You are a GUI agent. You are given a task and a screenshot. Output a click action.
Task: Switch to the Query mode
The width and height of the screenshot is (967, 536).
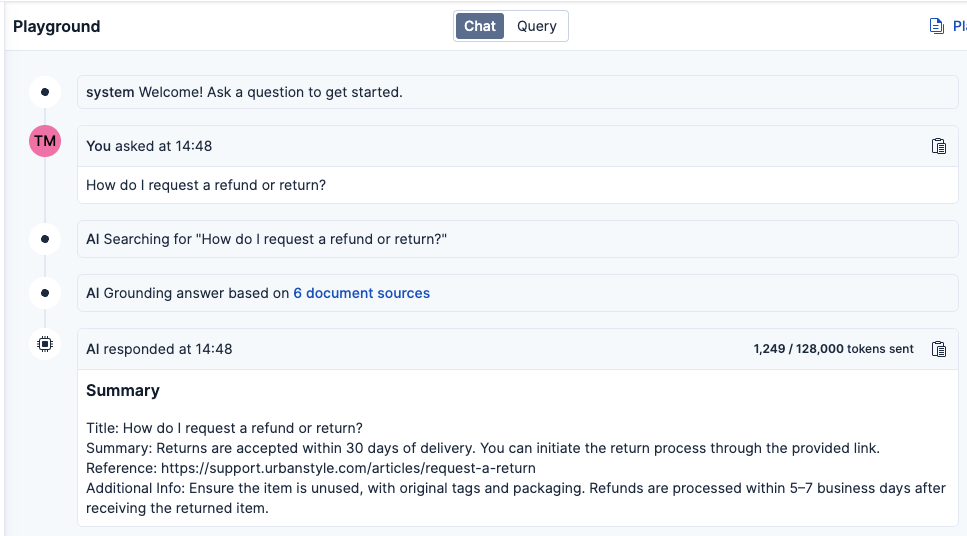(536, 26)
